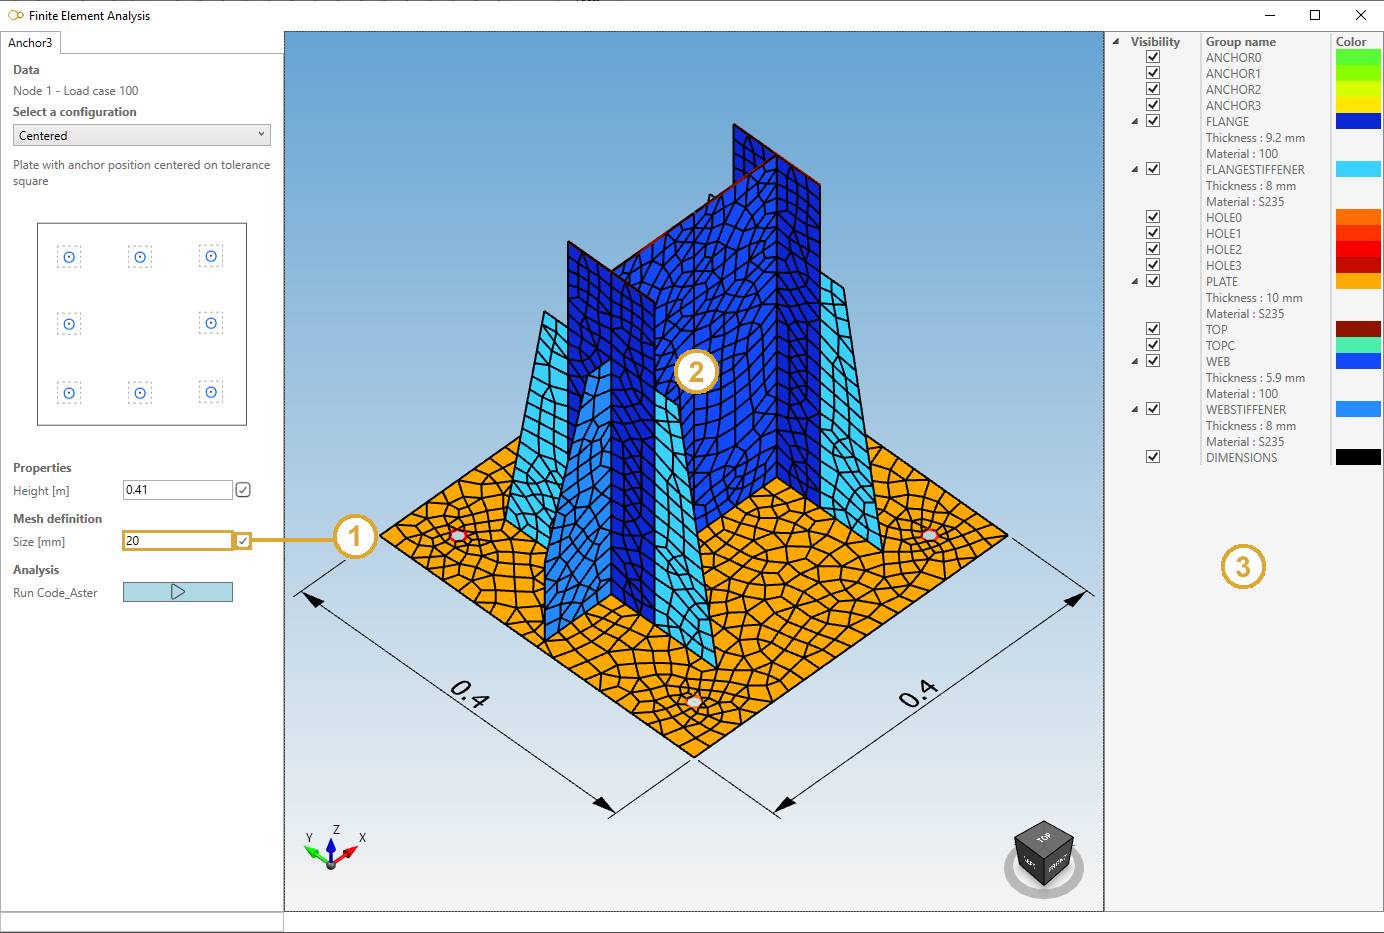Toggle visibility of WEBSTIFFENER group
Viewport: 1384px width, 933px height.
[x=1153, y=409]
